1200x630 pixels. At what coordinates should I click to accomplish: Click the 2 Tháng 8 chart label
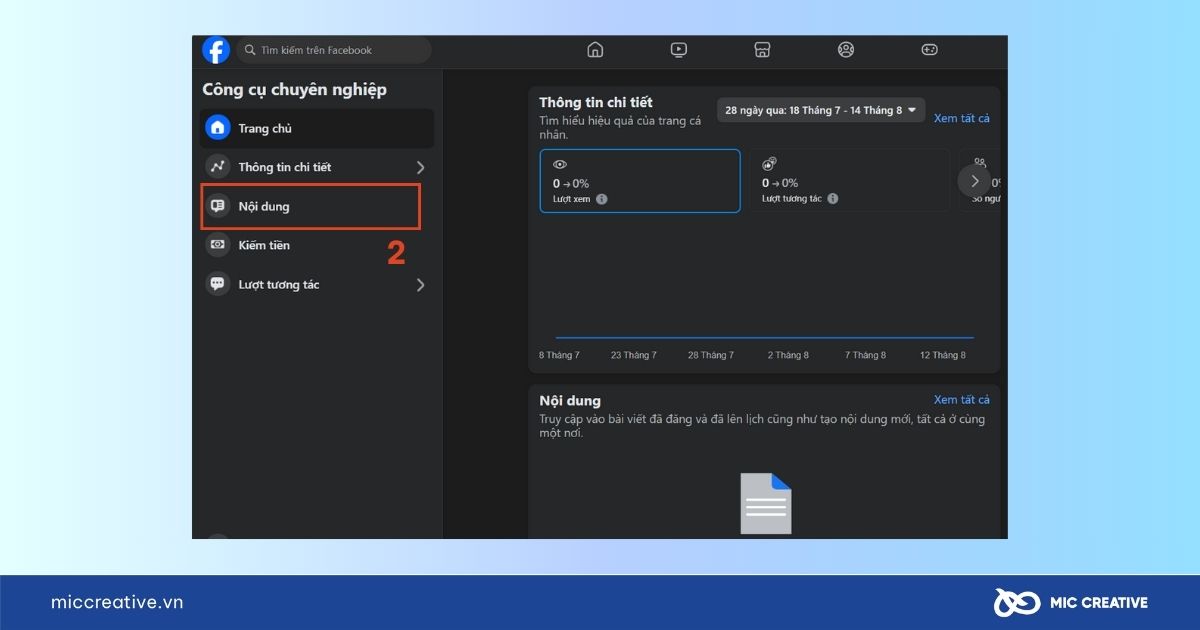coord(788,355)
